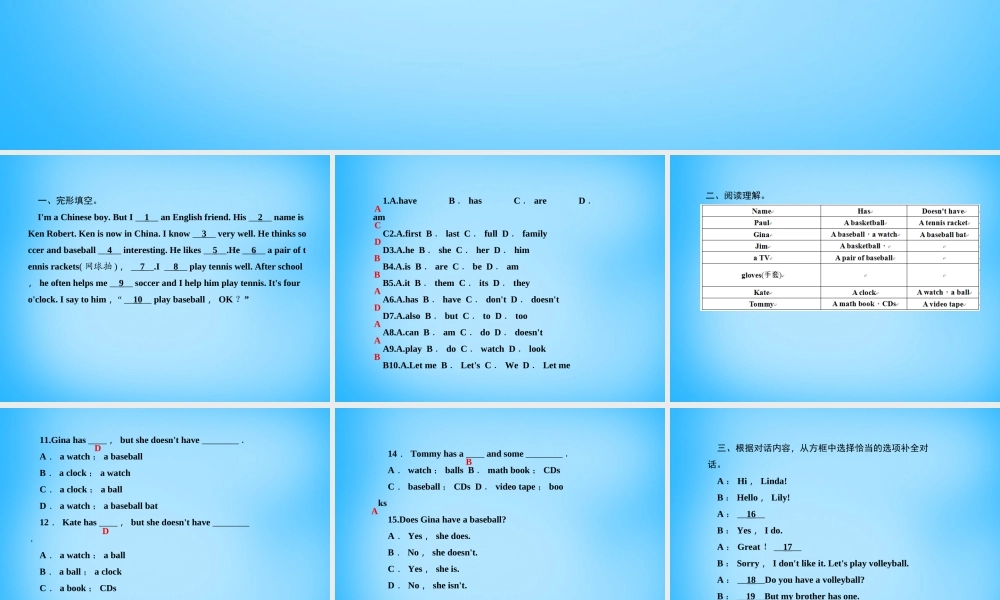This screenshot has width=1000, height=600.
Task: Click the line "Let's play volleyball" in the dialogue
Action: (841, 564)
